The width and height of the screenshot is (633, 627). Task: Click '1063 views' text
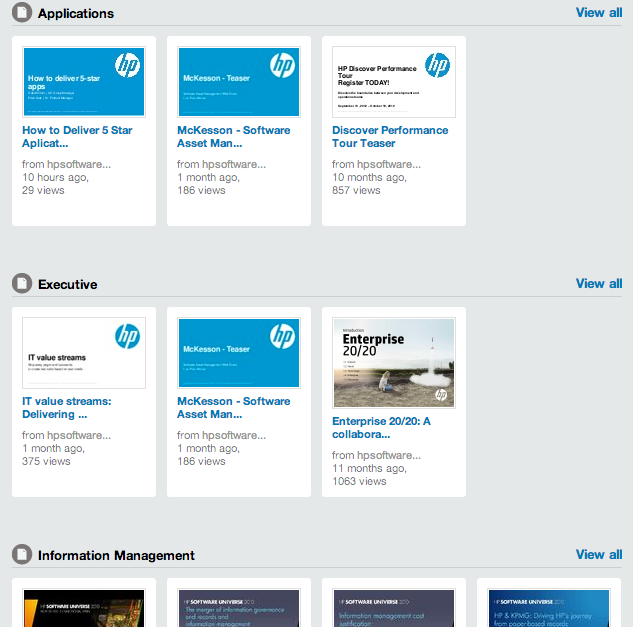(x=359, y=481)
